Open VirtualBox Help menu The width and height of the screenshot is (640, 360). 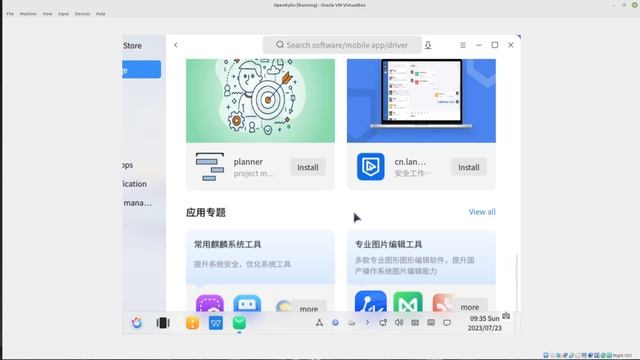pyautogui.click(x=100, y=14)
